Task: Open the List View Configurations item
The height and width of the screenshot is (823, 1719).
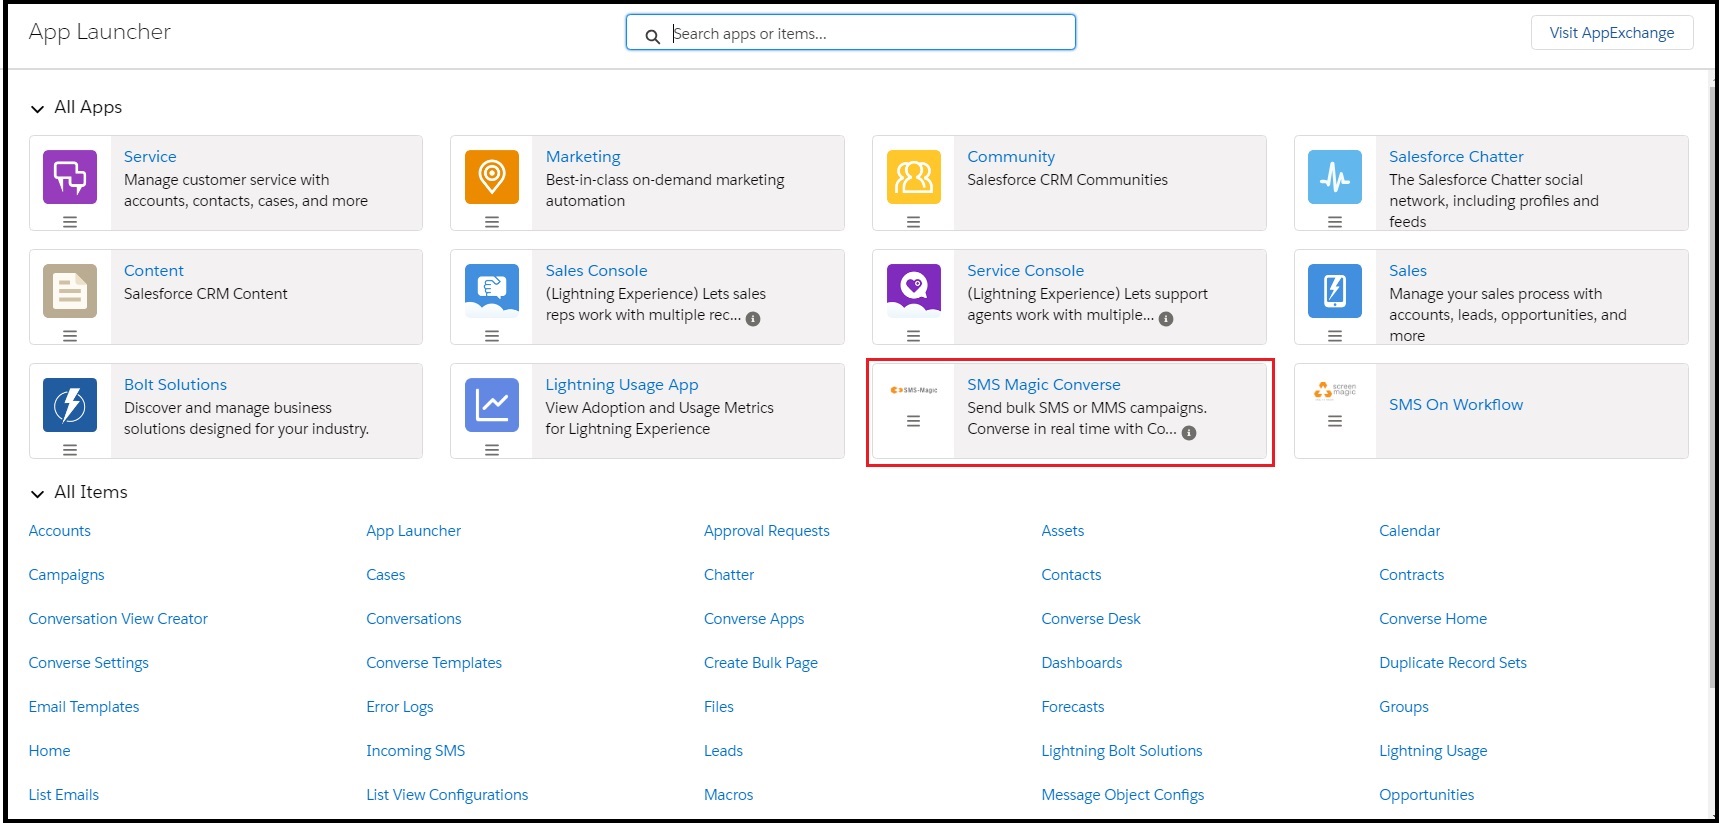Action: [x=447, y=795]
